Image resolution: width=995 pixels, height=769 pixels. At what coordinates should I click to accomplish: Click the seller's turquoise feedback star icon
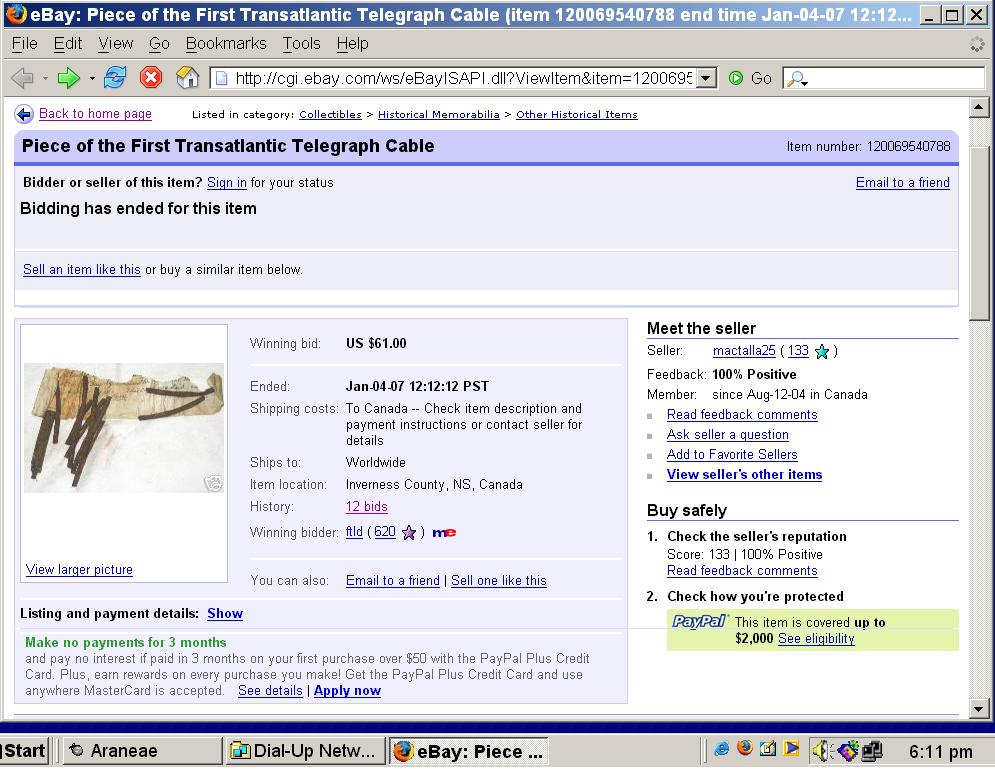point(822,351)
